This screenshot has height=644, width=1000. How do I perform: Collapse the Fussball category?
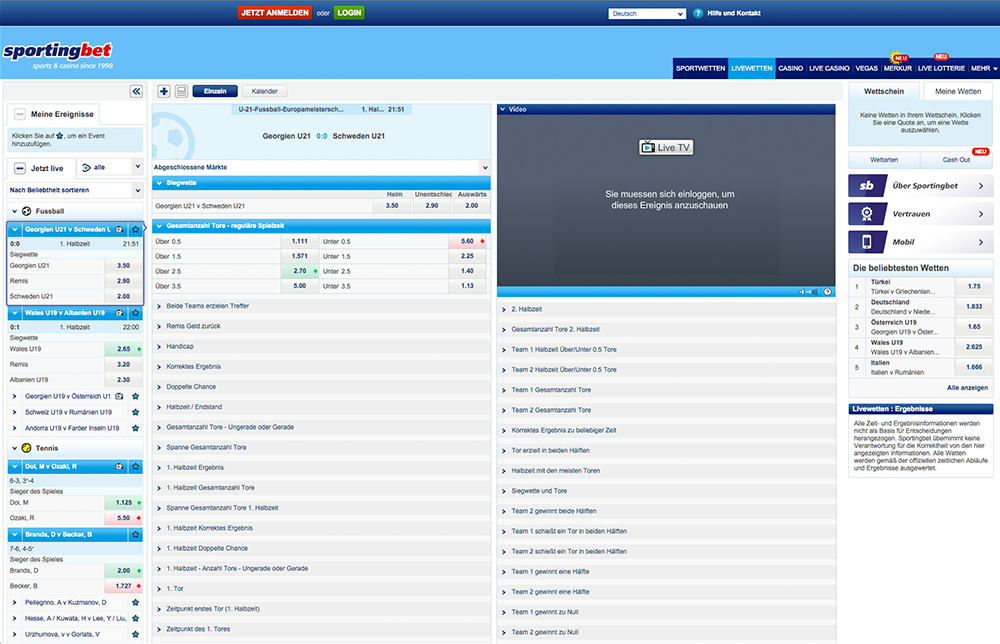15,211
